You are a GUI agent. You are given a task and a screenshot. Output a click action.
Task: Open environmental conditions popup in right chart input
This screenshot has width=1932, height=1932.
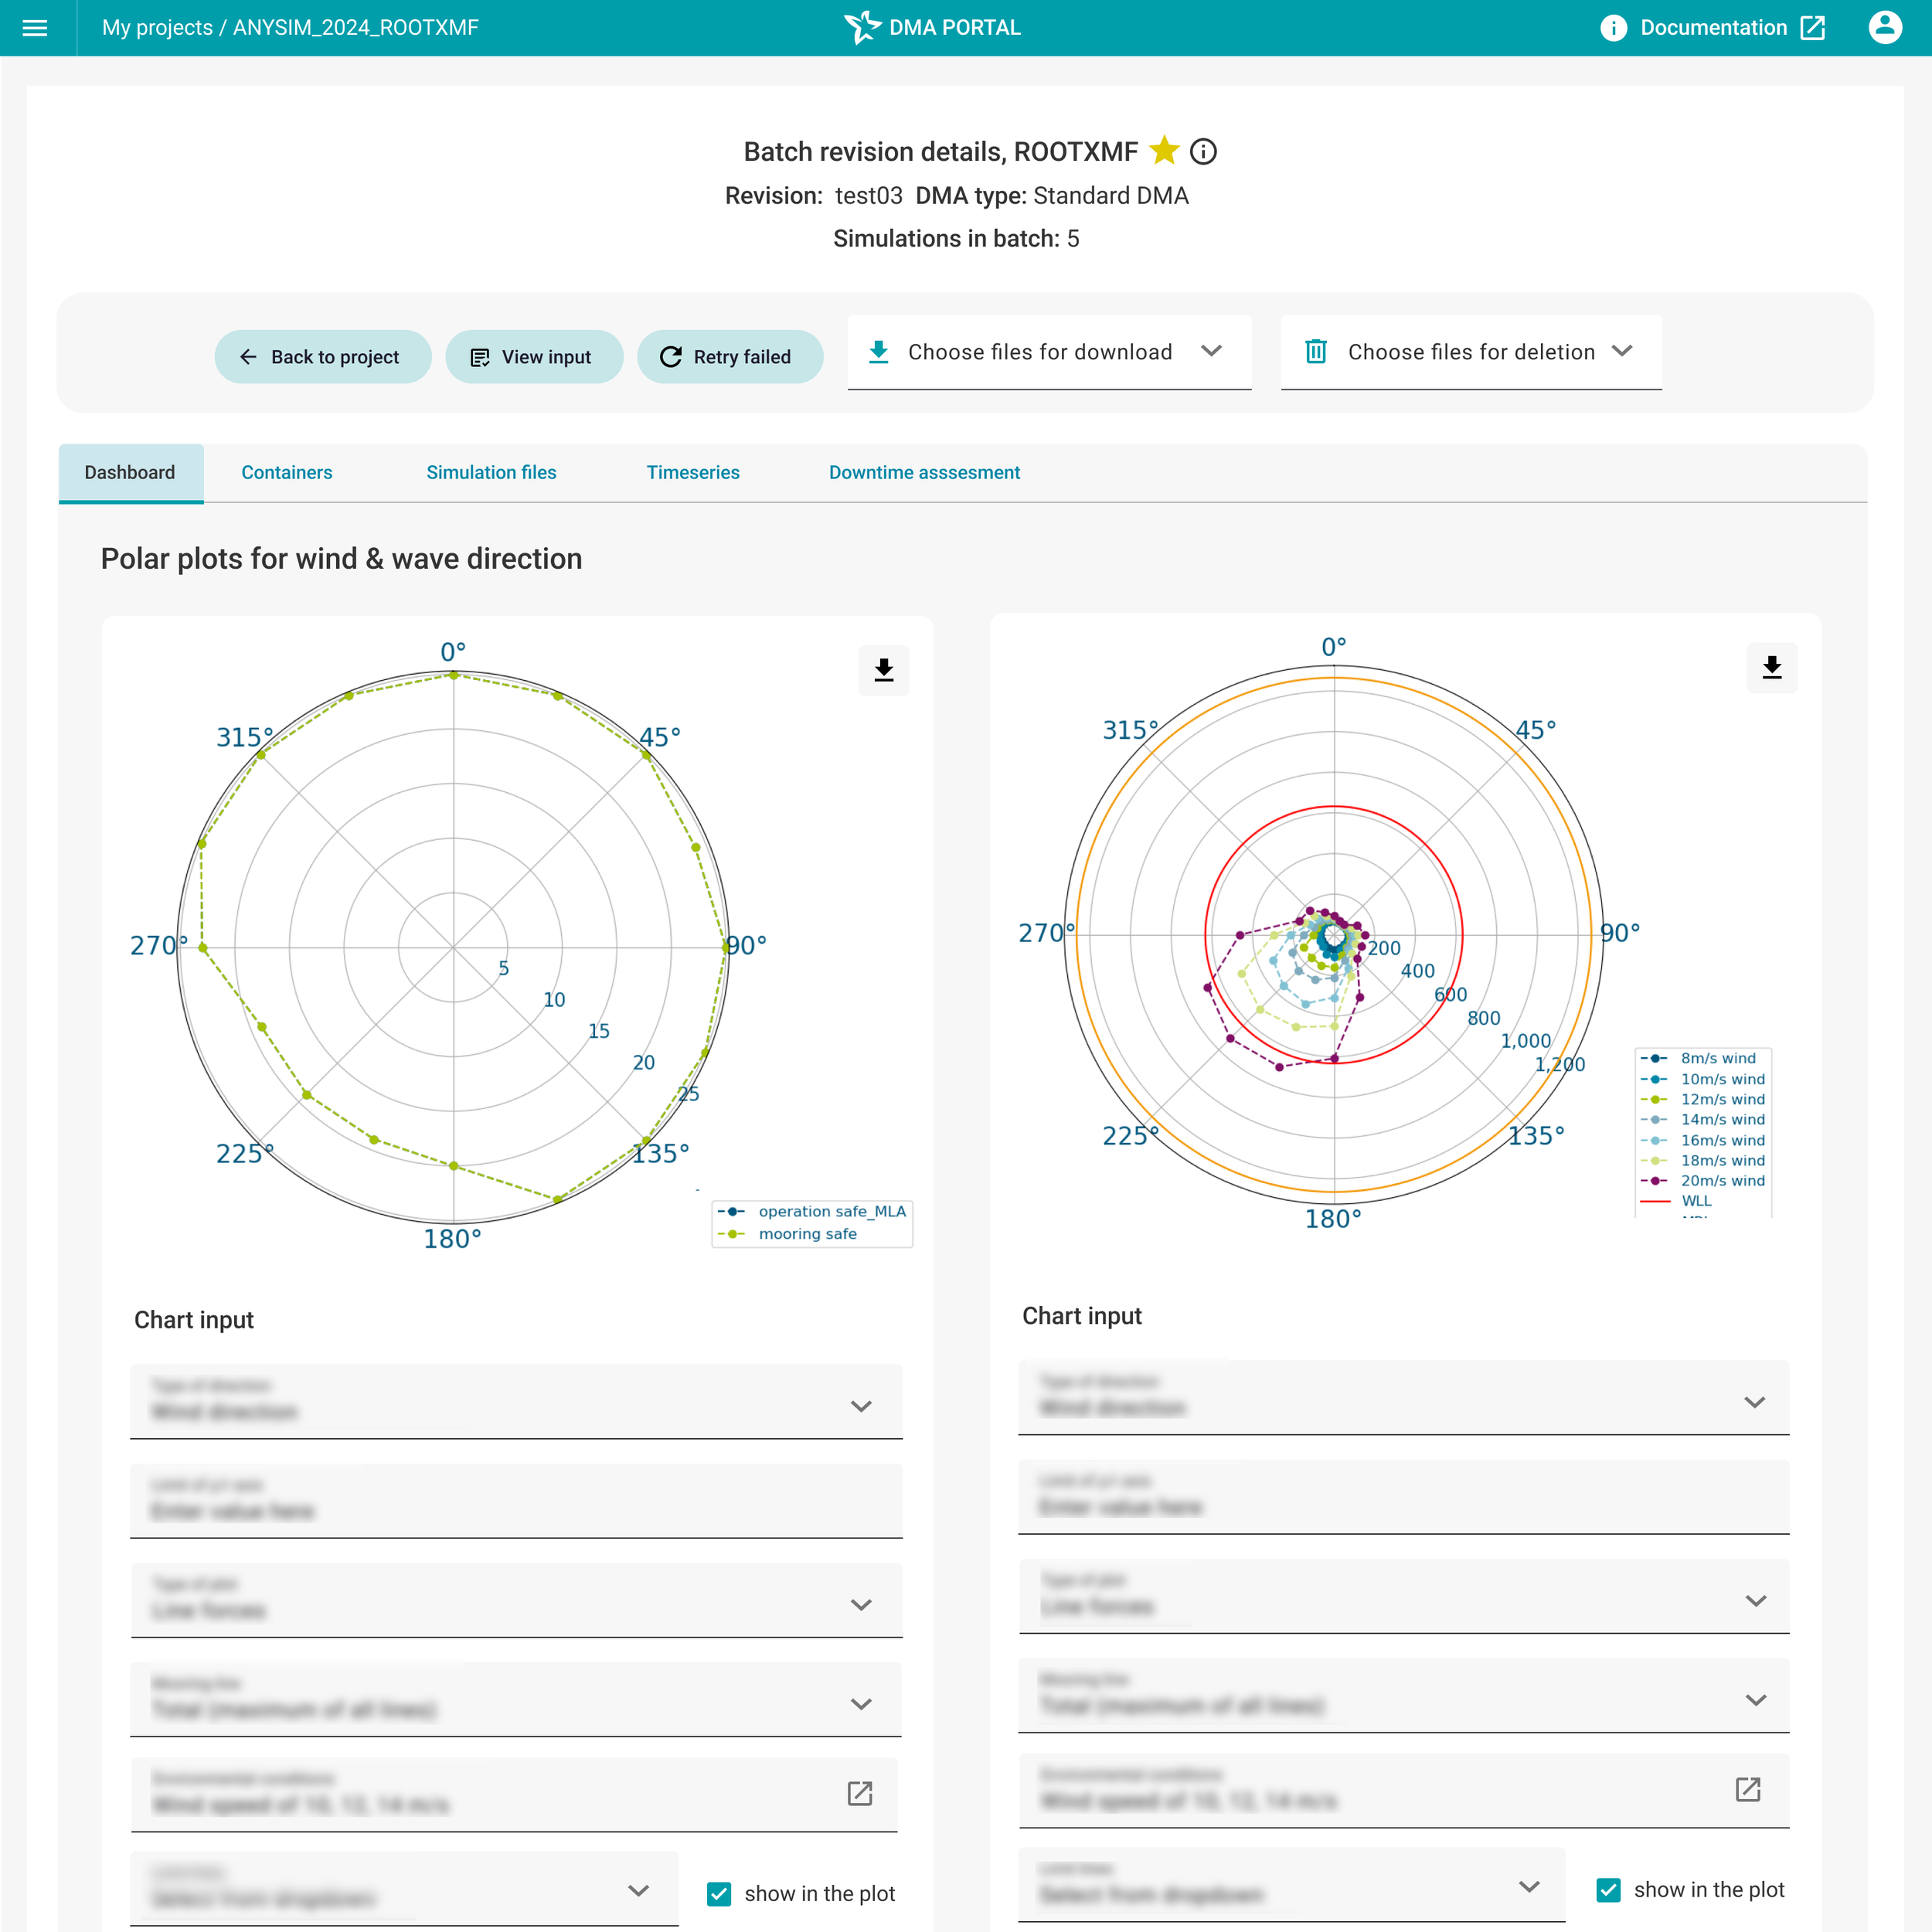pos(1748,1789)
